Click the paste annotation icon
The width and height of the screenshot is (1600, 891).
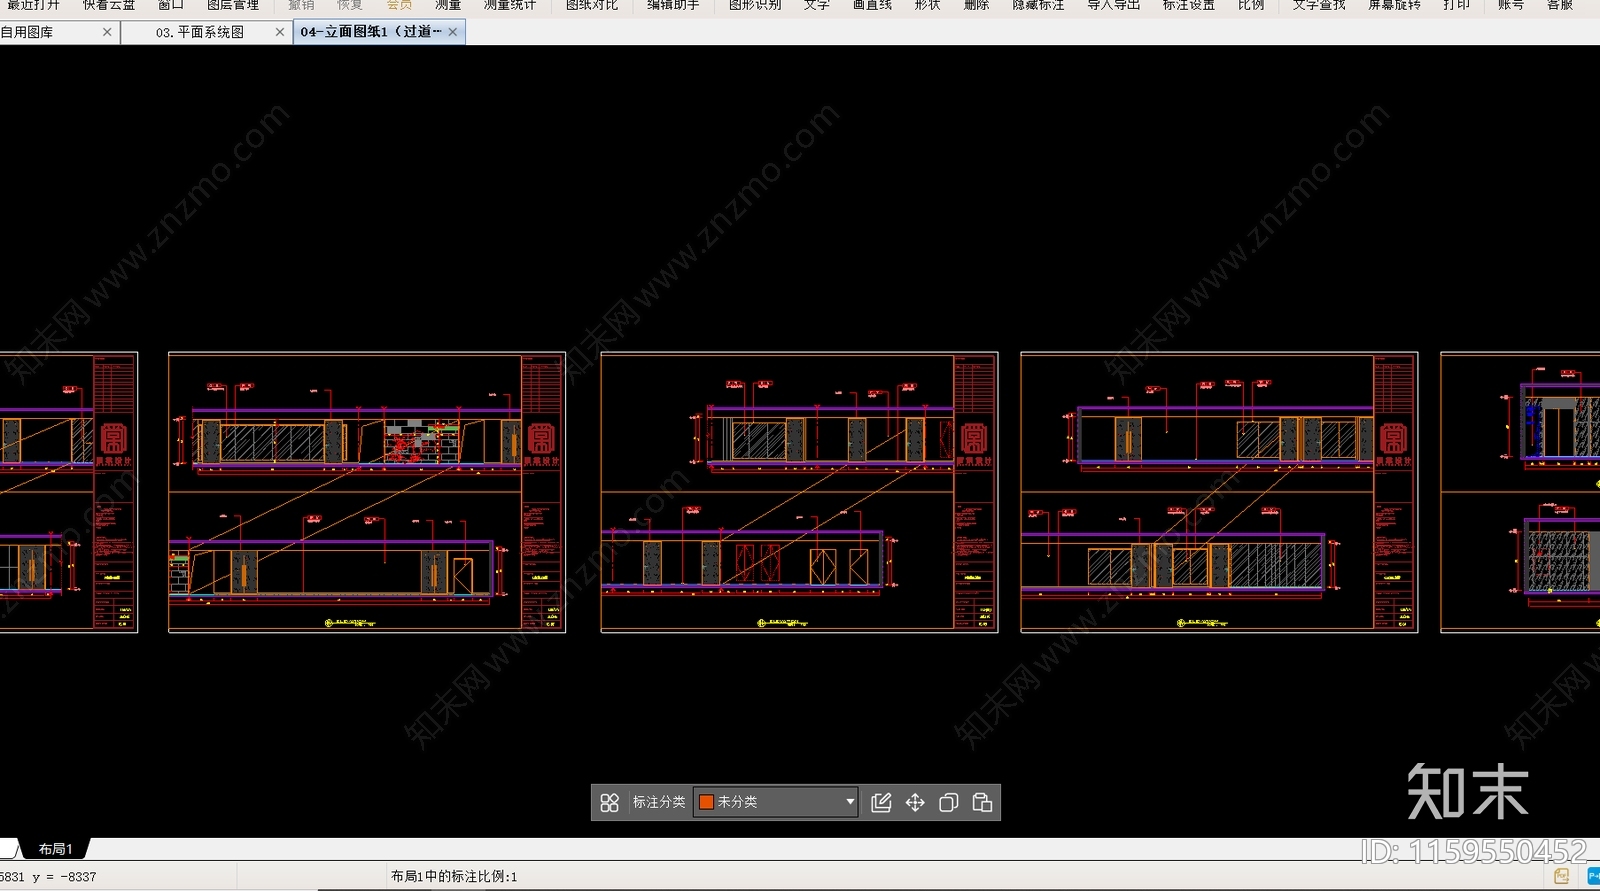[982, 802]
